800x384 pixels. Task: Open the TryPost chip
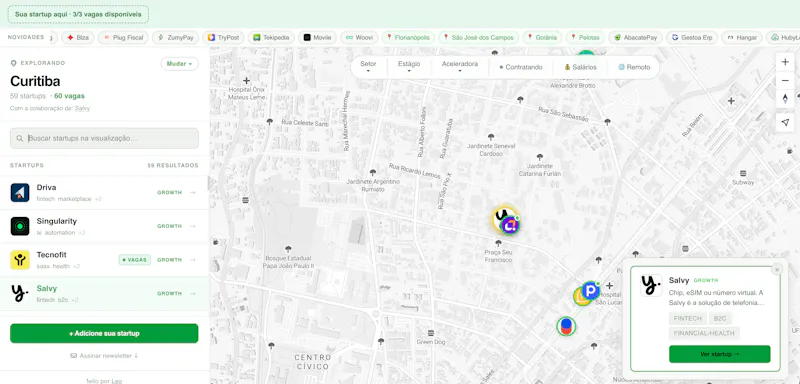(x=223, y=38)
